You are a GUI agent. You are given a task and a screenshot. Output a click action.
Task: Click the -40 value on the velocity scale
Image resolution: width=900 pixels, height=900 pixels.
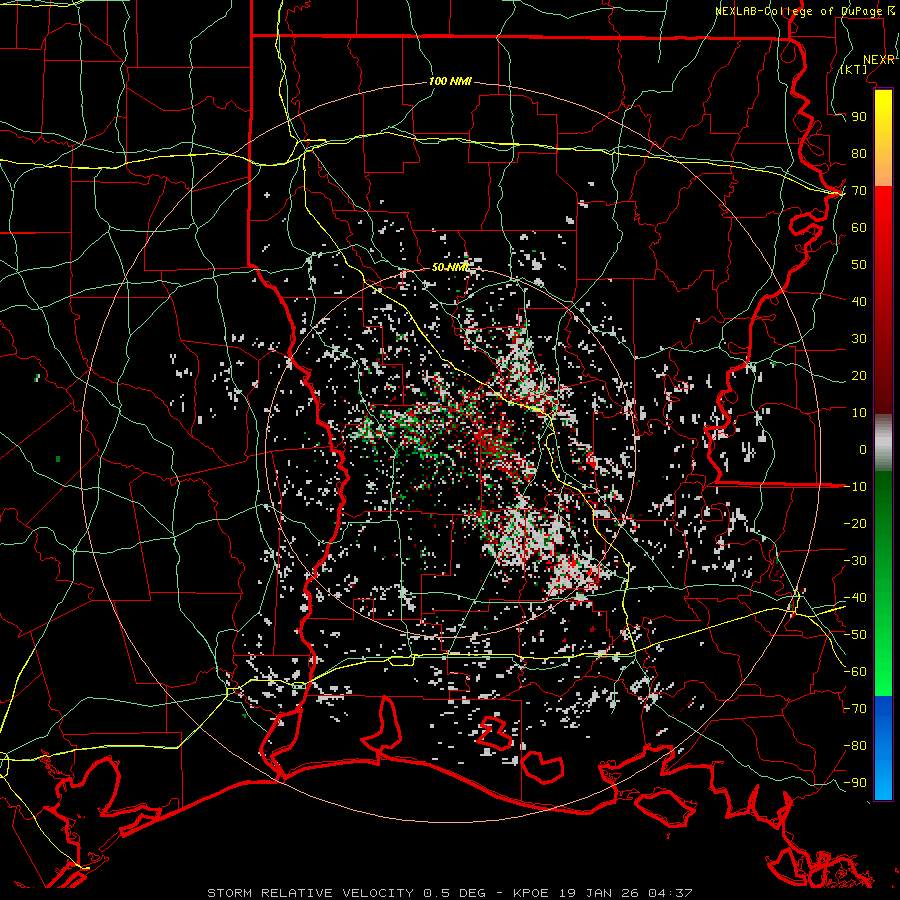click(855, 598)
